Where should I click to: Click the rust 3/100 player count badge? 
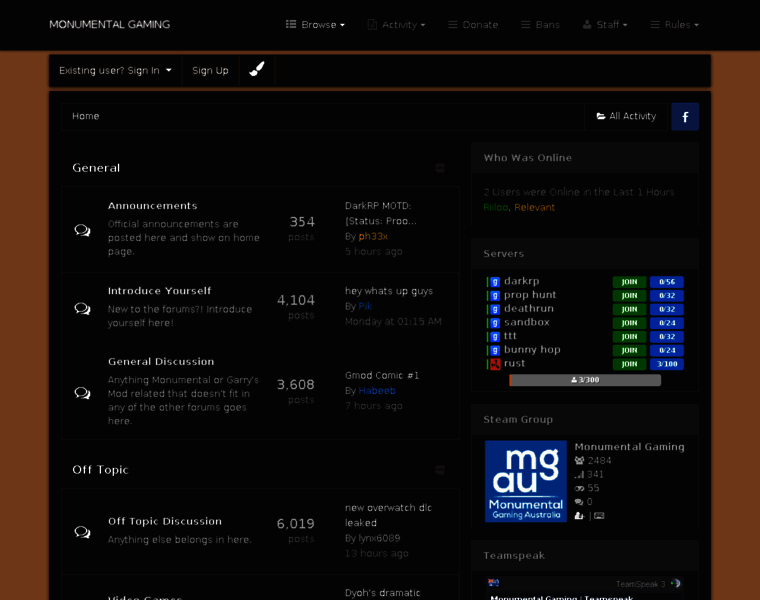666,363
